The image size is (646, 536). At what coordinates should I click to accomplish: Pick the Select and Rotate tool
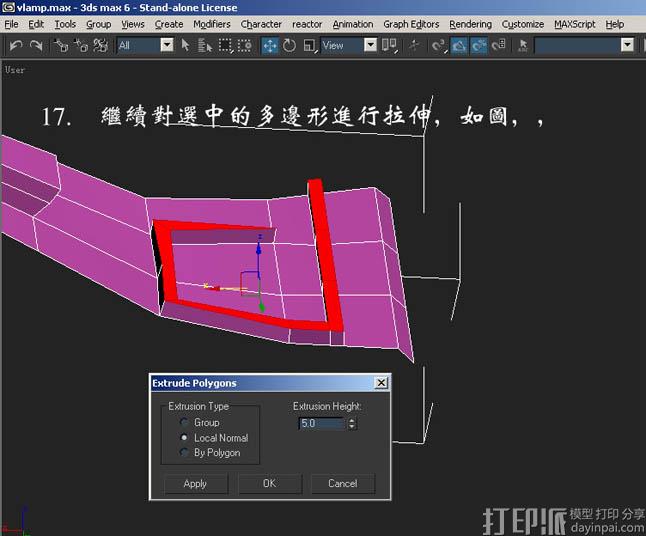(x=289, y=45)
